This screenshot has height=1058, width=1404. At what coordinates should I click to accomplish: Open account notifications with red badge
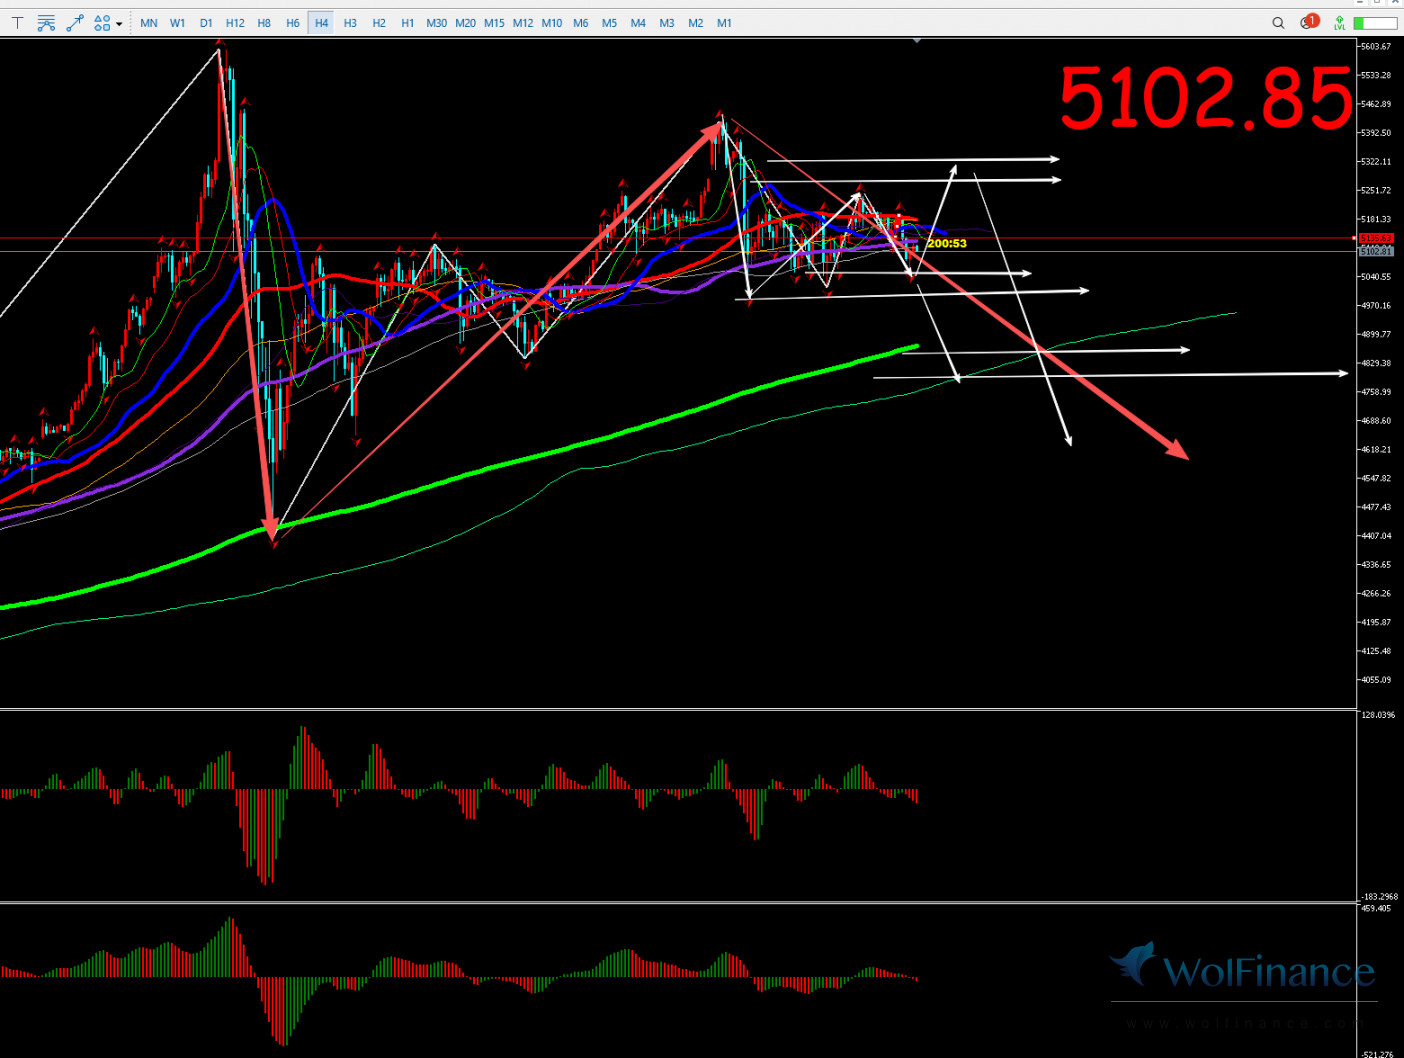[x=1308, y=22]
